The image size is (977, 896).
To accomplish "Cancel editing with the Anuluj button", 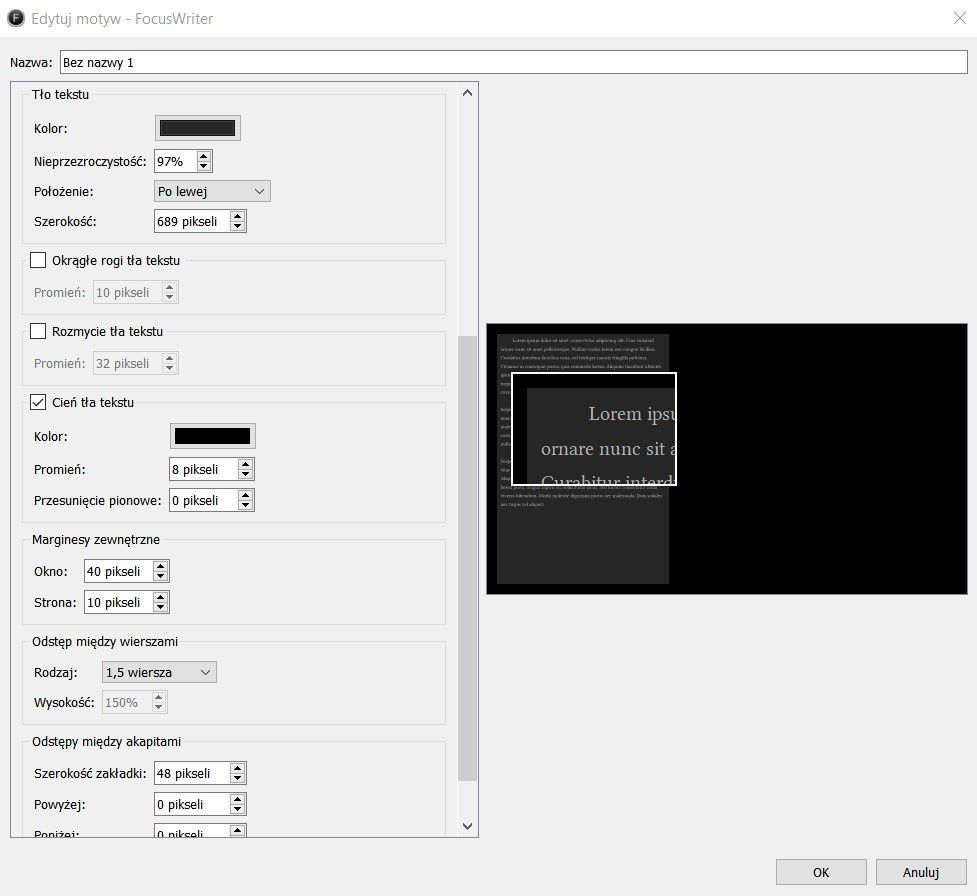I will (921, 872).
